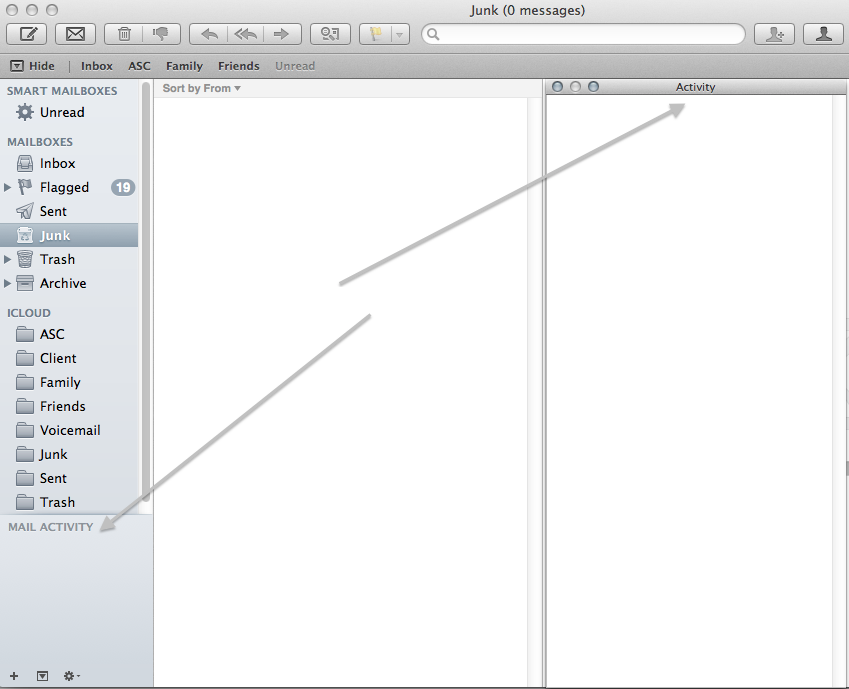Compose a new message
Viewport: 849px width, 689px height.
(27, 34)
